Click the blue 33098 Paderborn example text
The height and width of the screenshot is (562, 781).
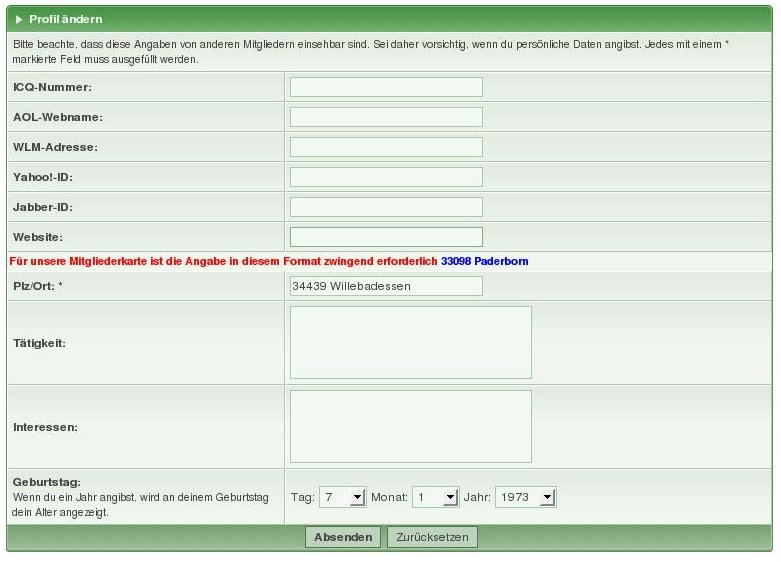click(484, 261)
